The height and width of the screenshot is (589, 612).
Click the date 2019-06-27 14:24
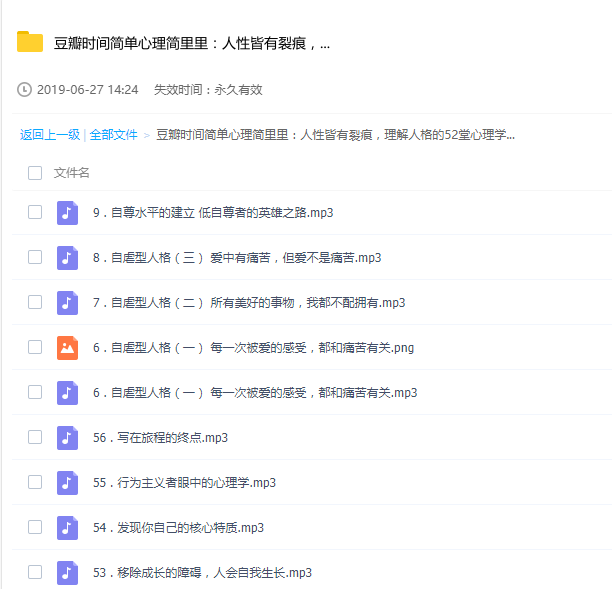87,90
